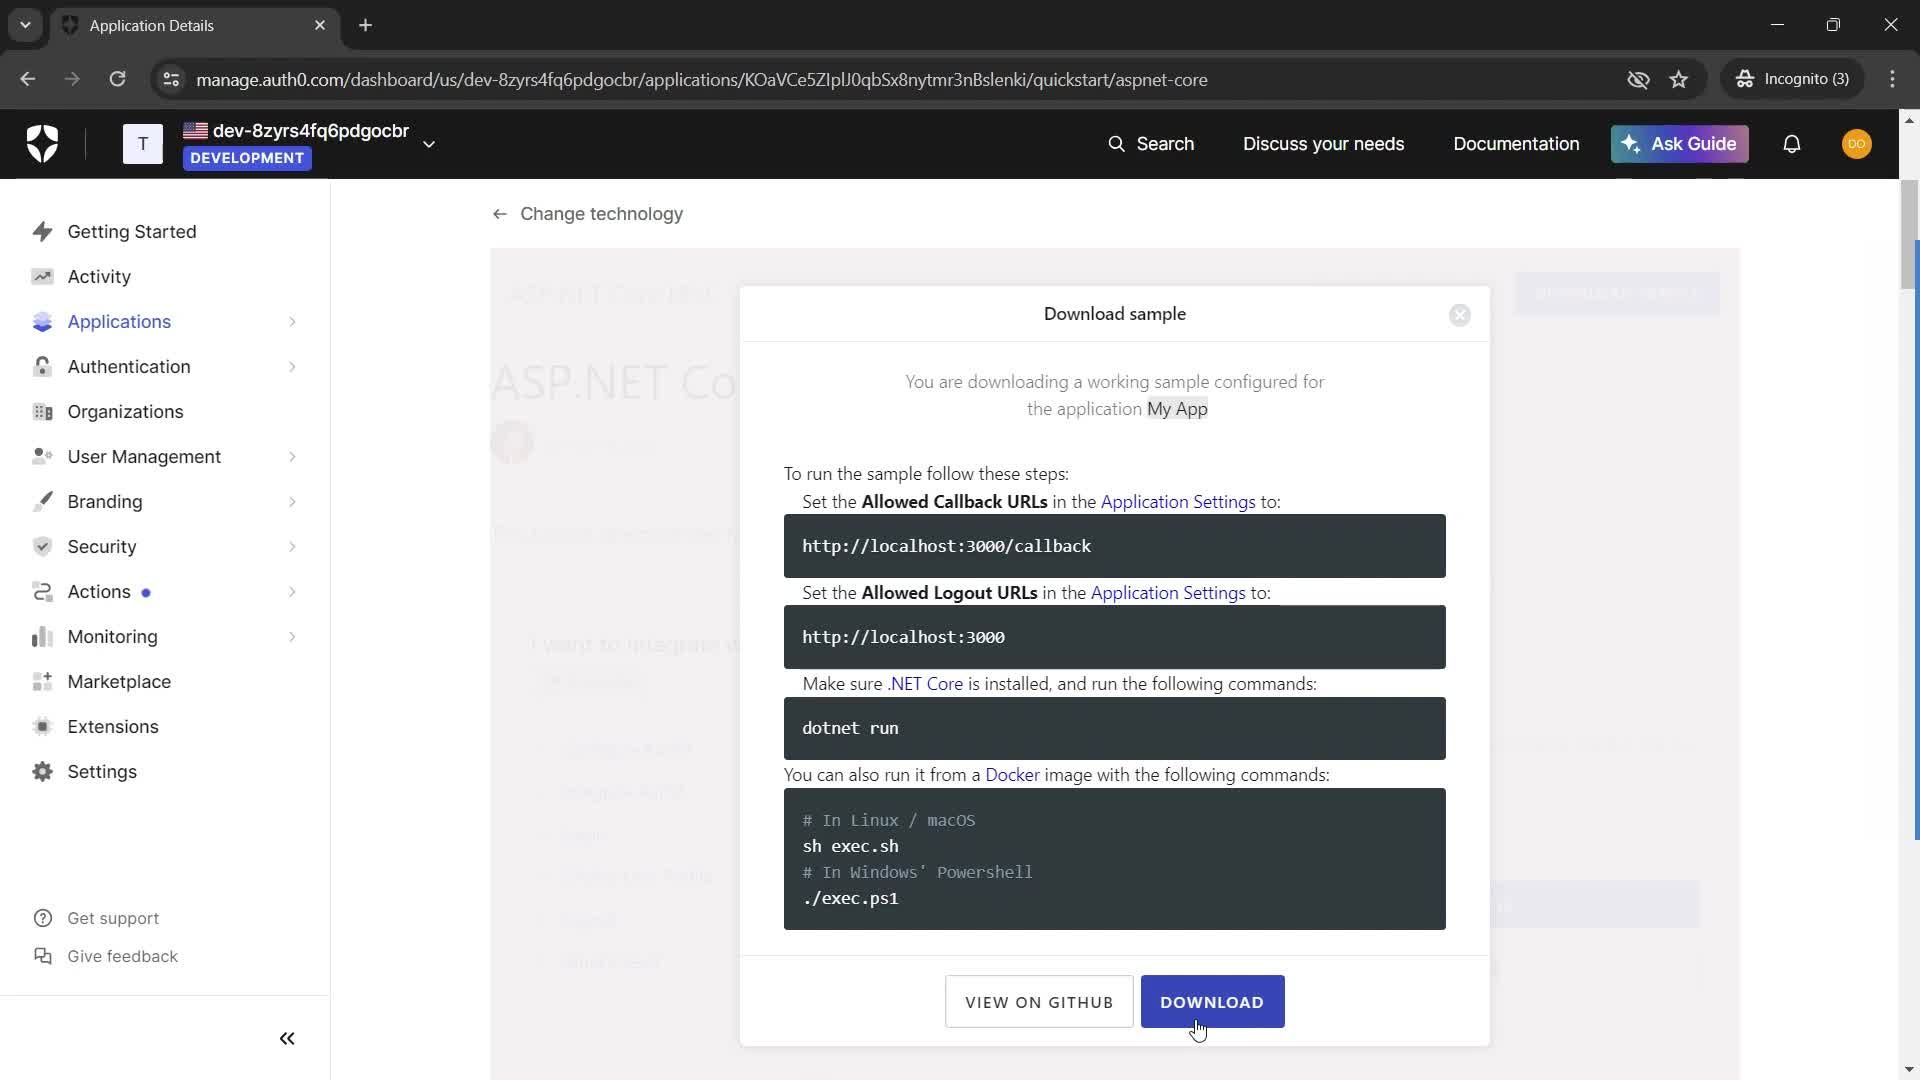Expand Authentication submenu chevron
1920x1080 pixels.
[x=292, y=367]
